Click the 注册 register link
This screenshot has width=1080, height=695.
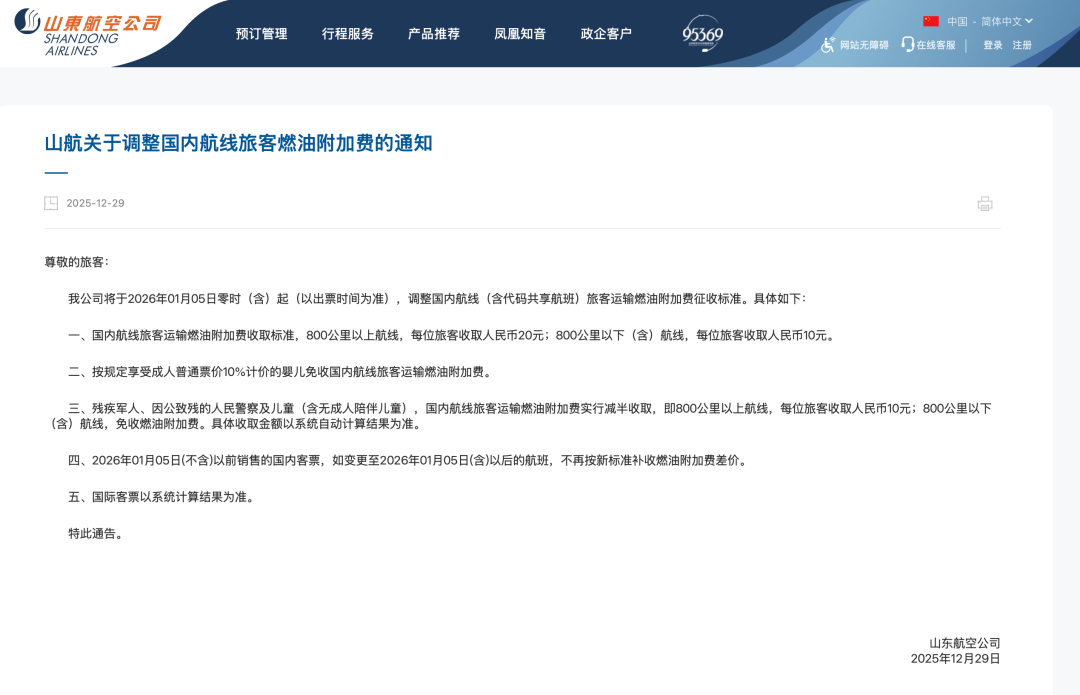point(1022,45)
